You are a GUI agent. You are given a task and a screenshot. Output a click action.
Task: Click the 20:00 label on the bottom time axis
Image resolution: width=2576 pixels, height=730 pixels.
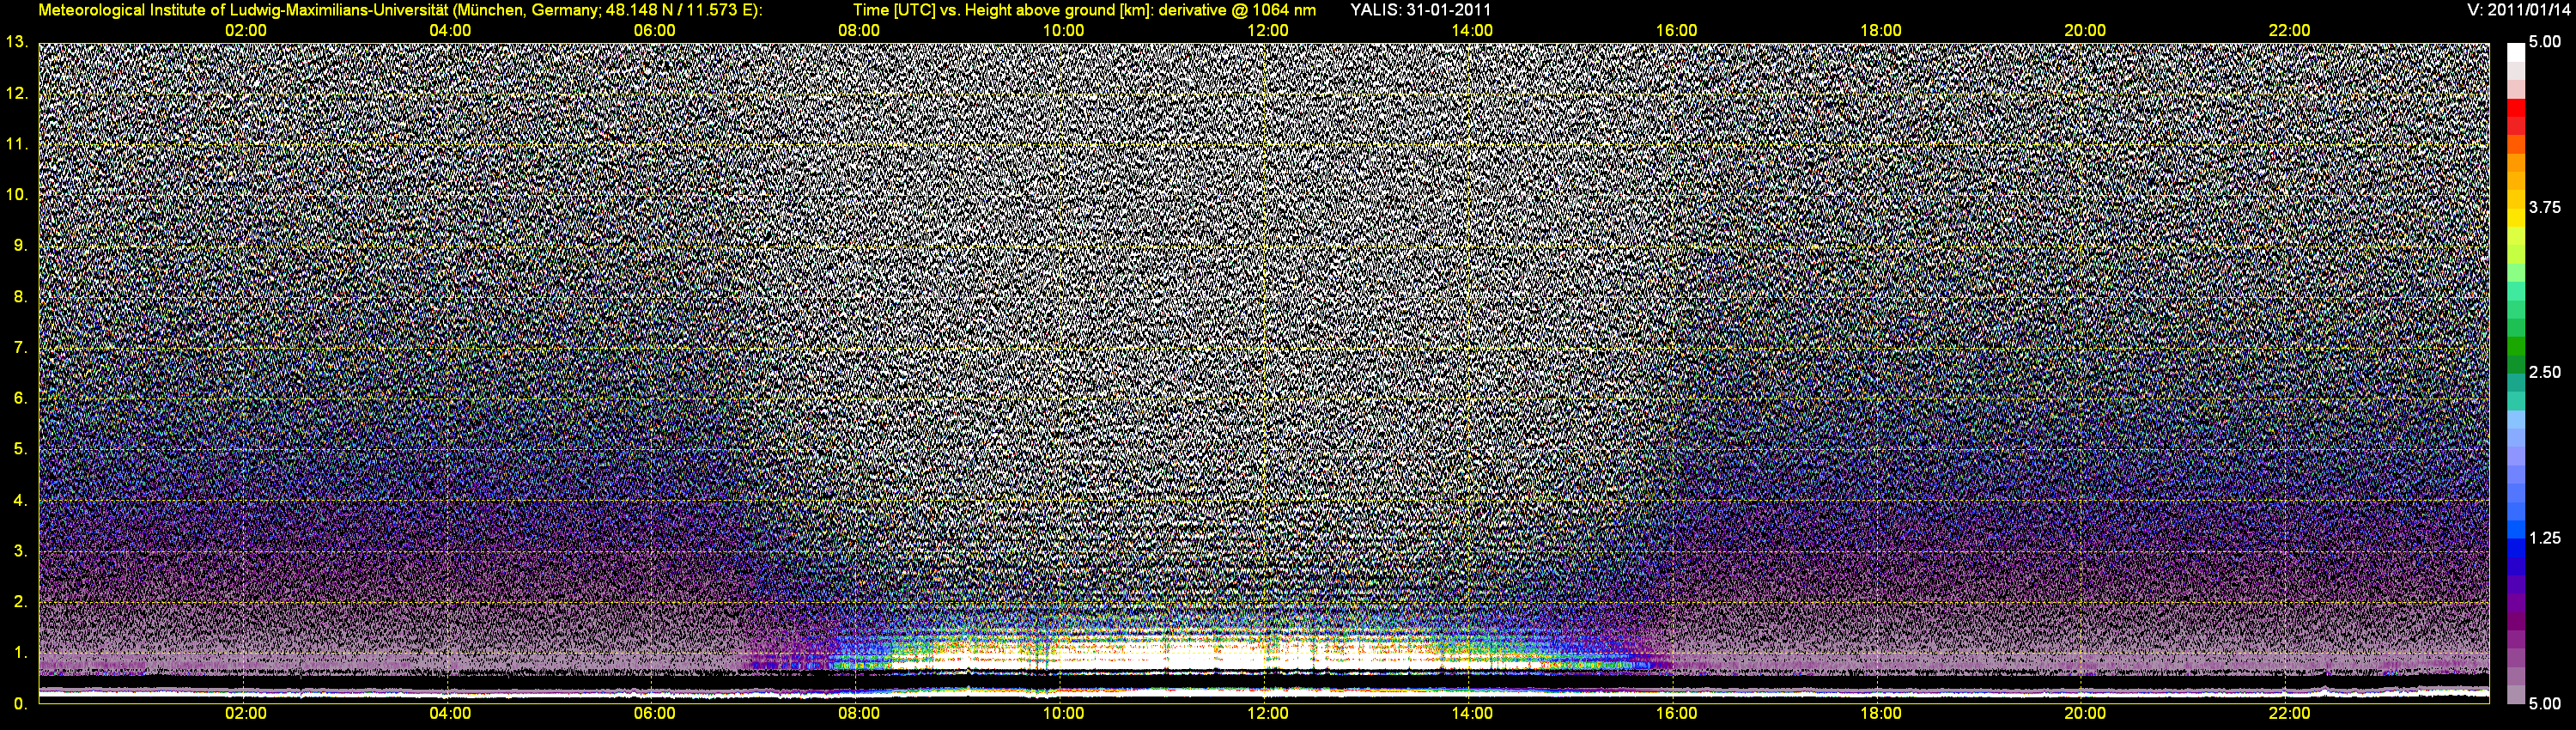[x=2085, y=714]
